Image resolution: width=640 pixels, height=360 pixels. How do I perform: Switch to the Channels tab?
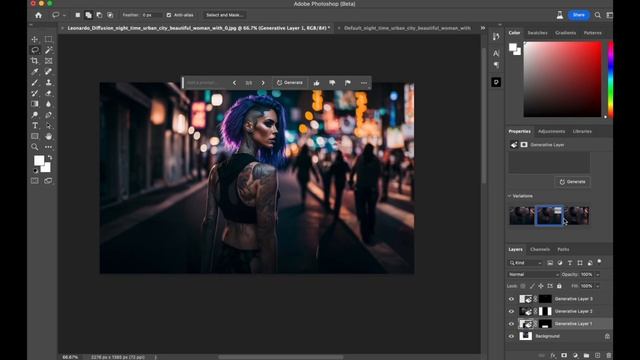tap(540, 249)
